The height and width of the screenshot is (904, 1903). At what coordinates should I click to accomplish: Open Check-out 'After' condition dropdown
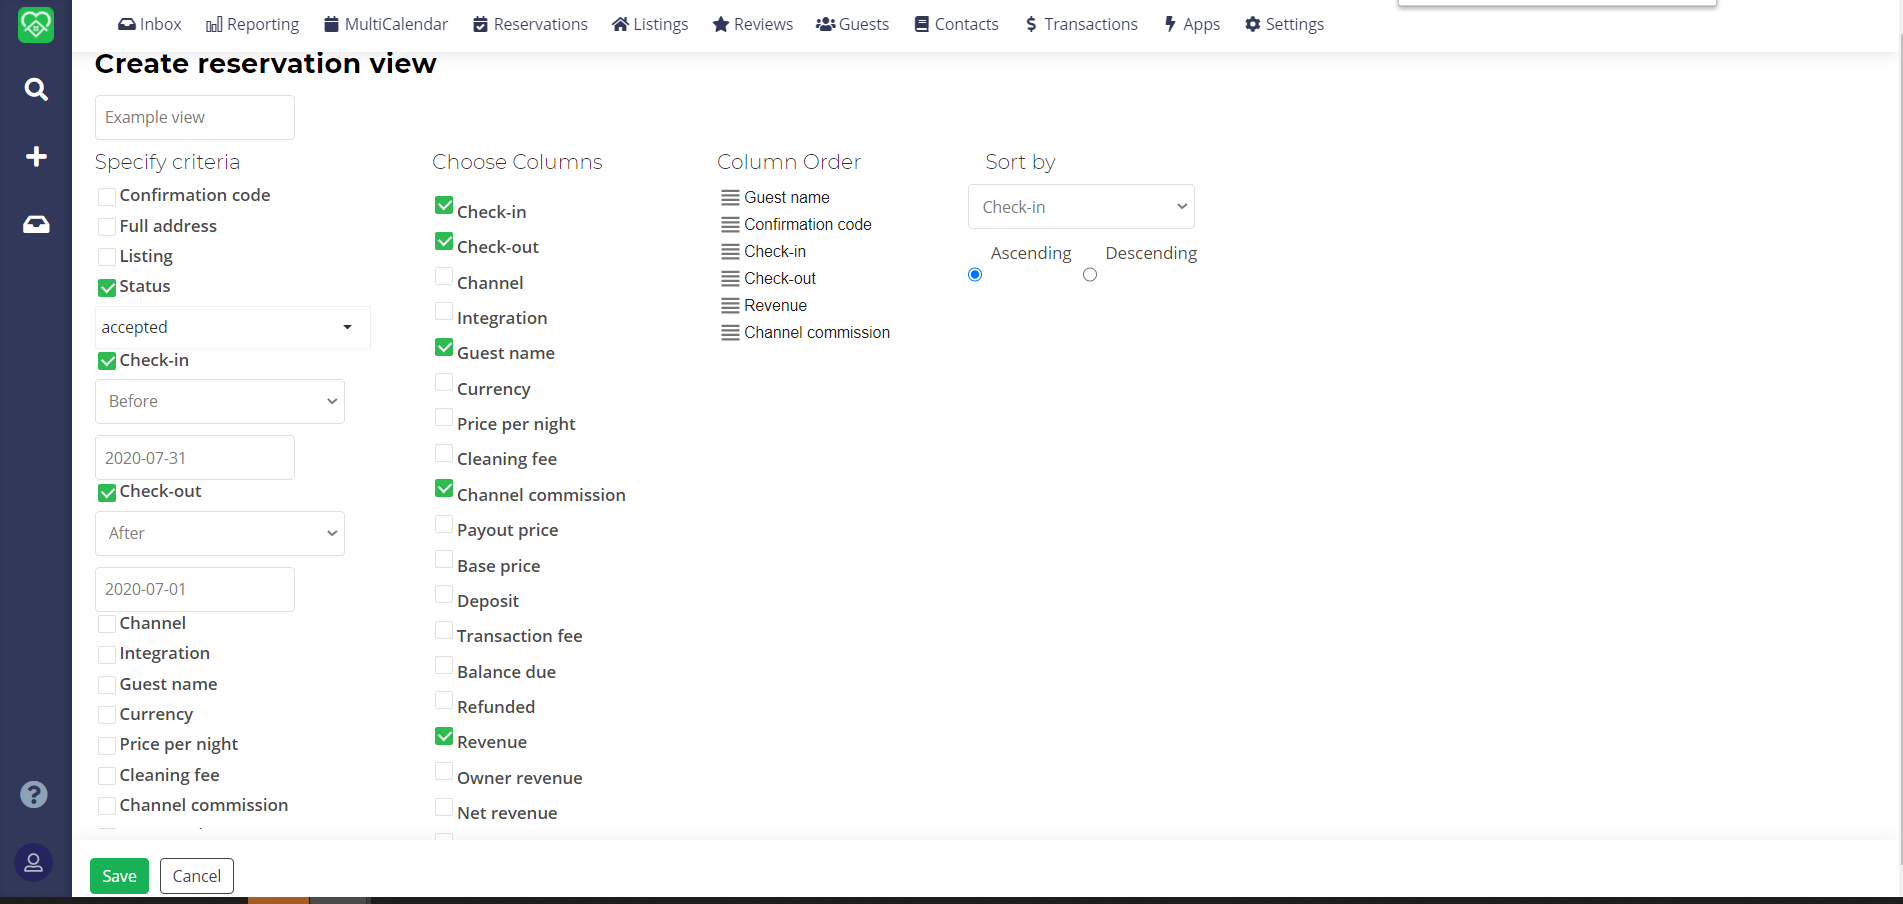click(x=220, y=533)
